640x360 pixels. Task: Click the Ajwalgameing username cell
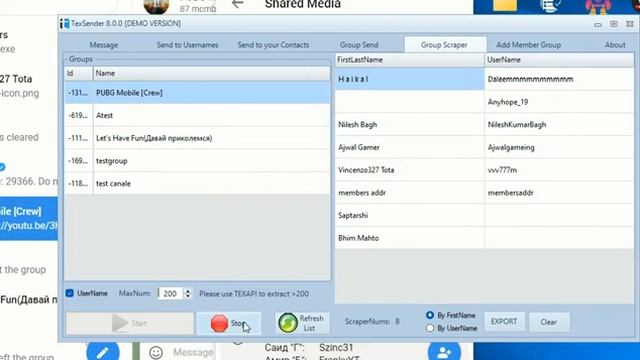coord(559,147)
